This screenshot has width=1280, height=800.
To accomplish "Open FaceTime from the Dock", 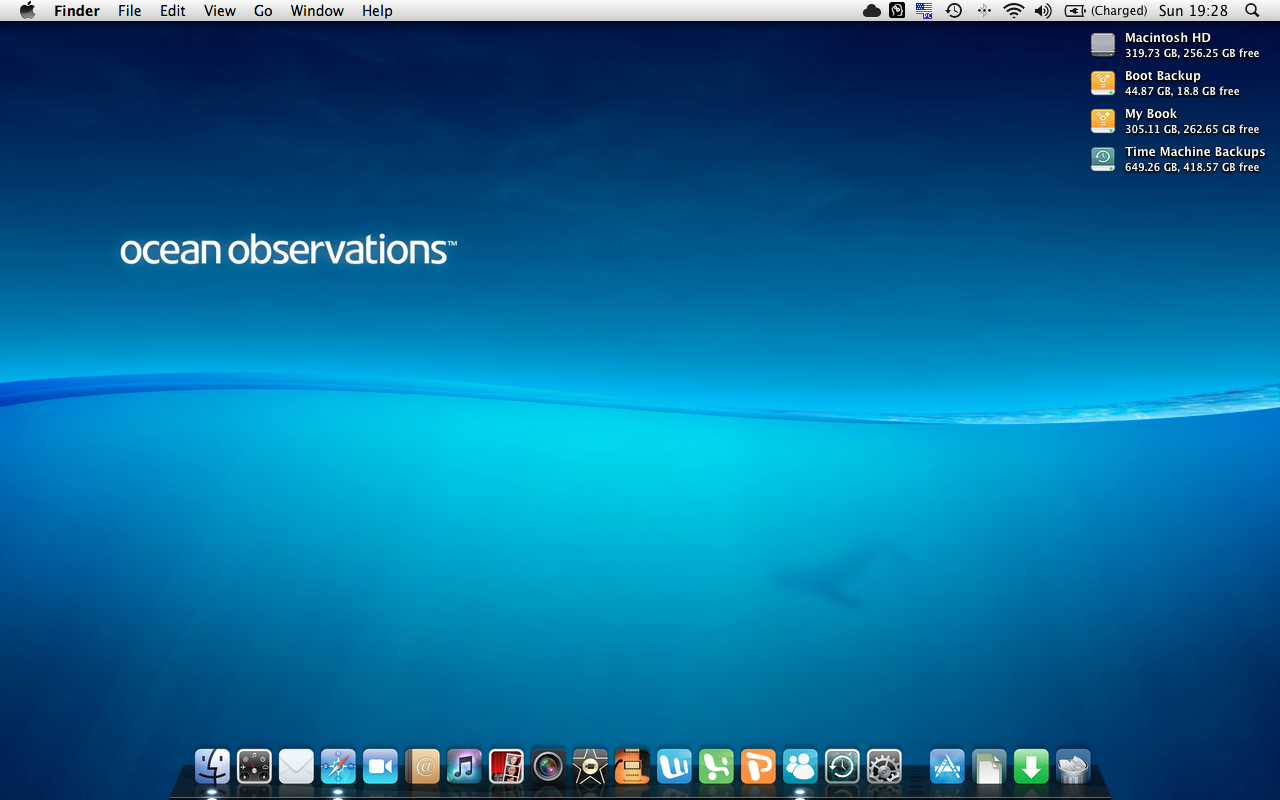I will [x=380, y=767].
